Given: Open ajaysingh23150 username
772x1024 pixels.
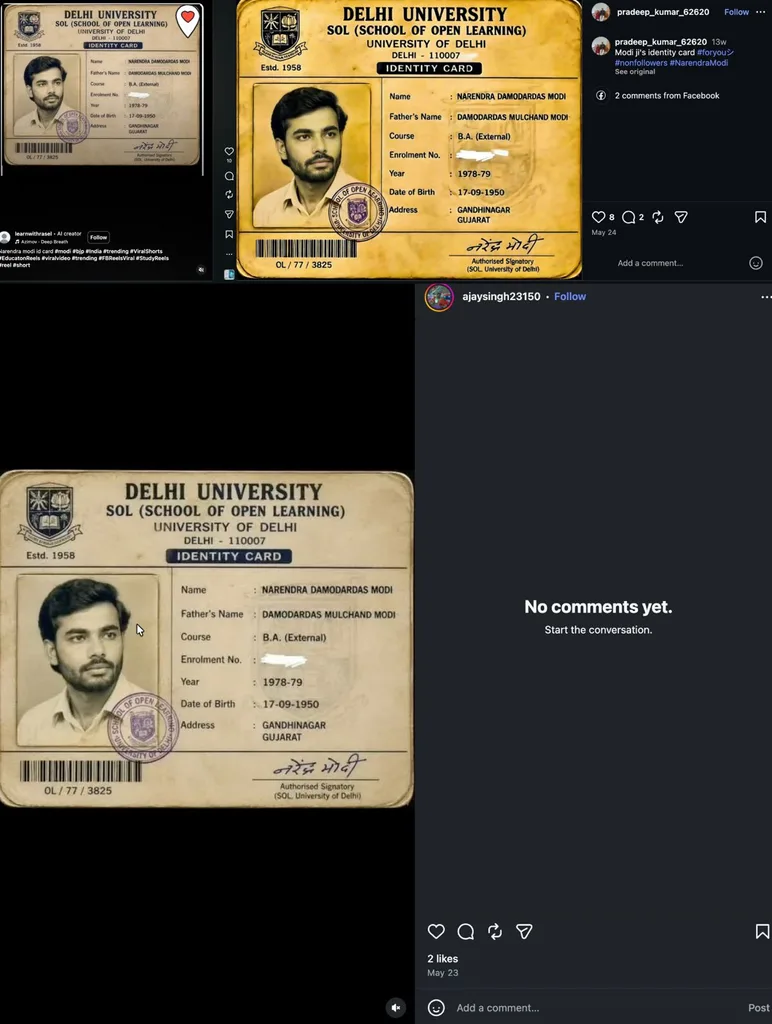Looking at the screenshot, I should click(501, 296).
